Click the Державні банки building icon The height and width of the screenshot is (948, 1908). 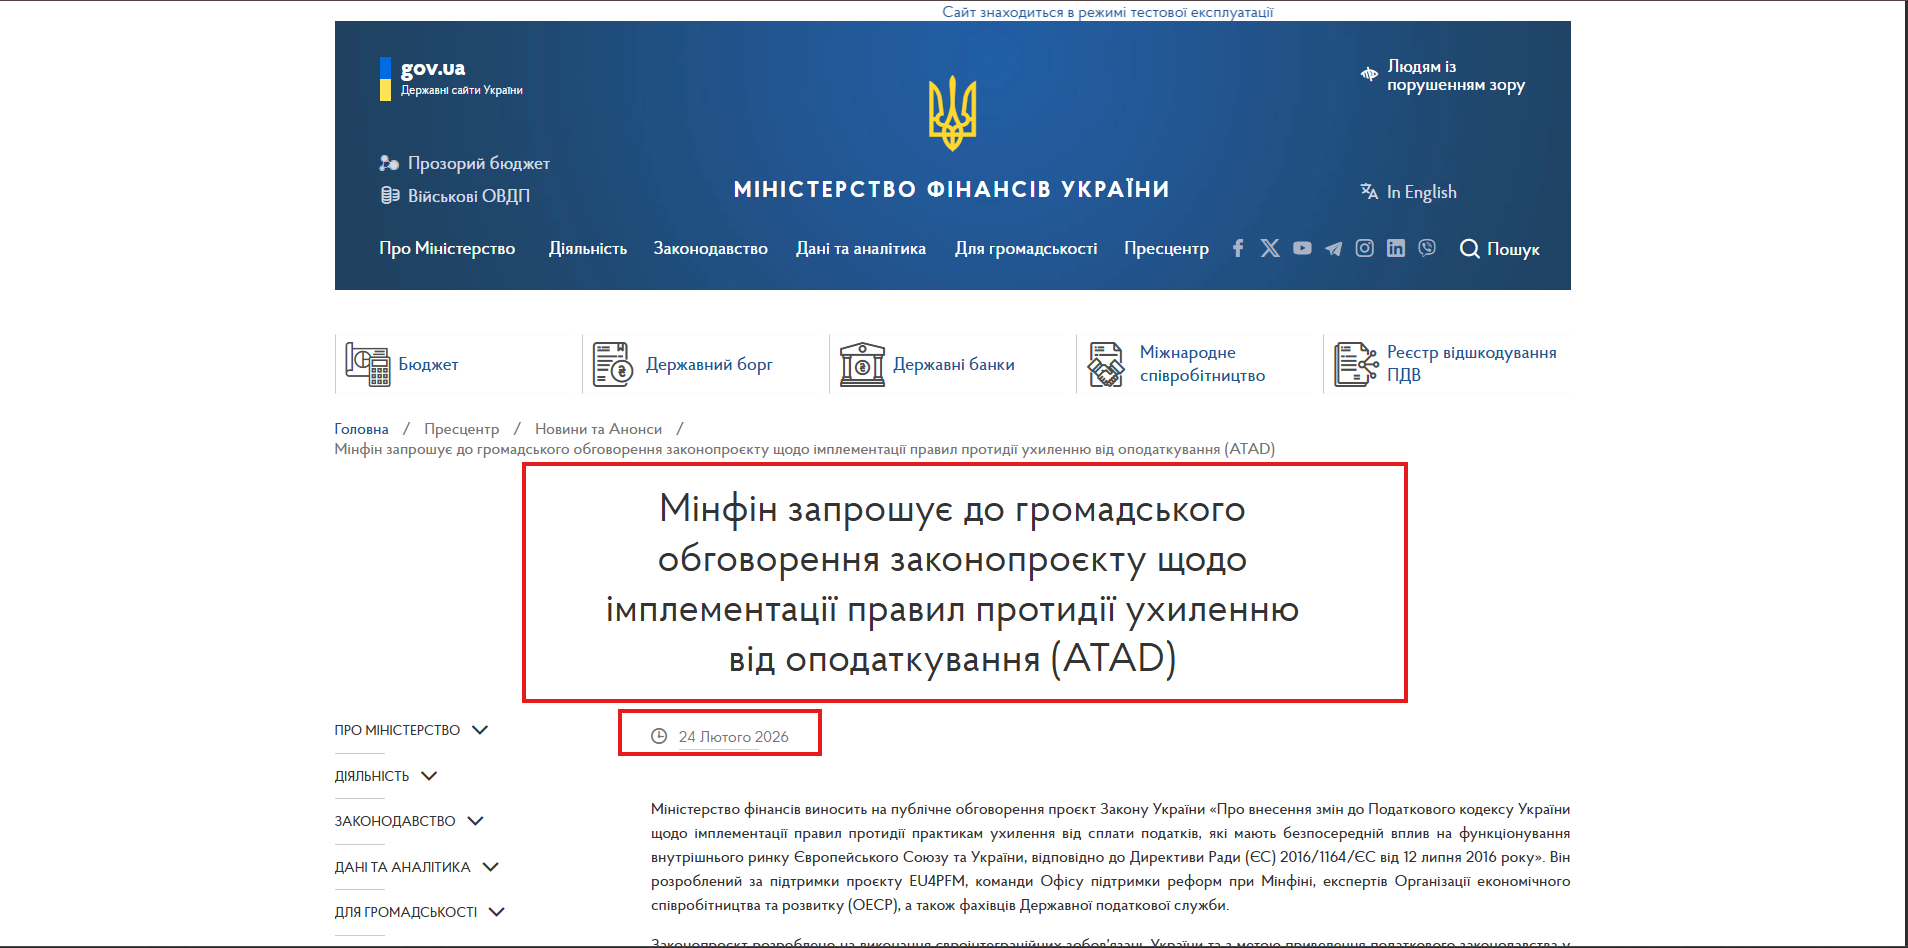point(862,364)
